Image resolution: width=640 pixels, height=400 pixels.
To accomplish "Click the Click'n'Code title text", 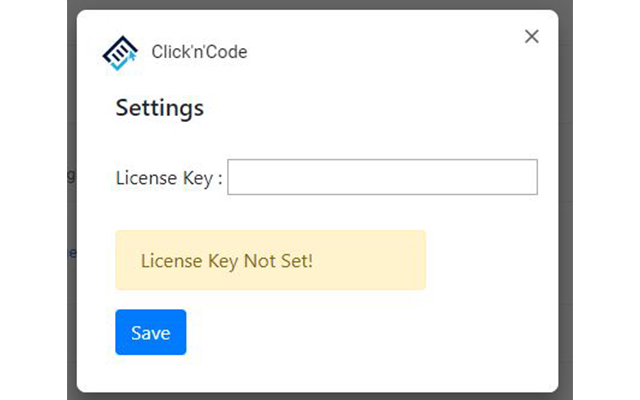I will 199,52.
